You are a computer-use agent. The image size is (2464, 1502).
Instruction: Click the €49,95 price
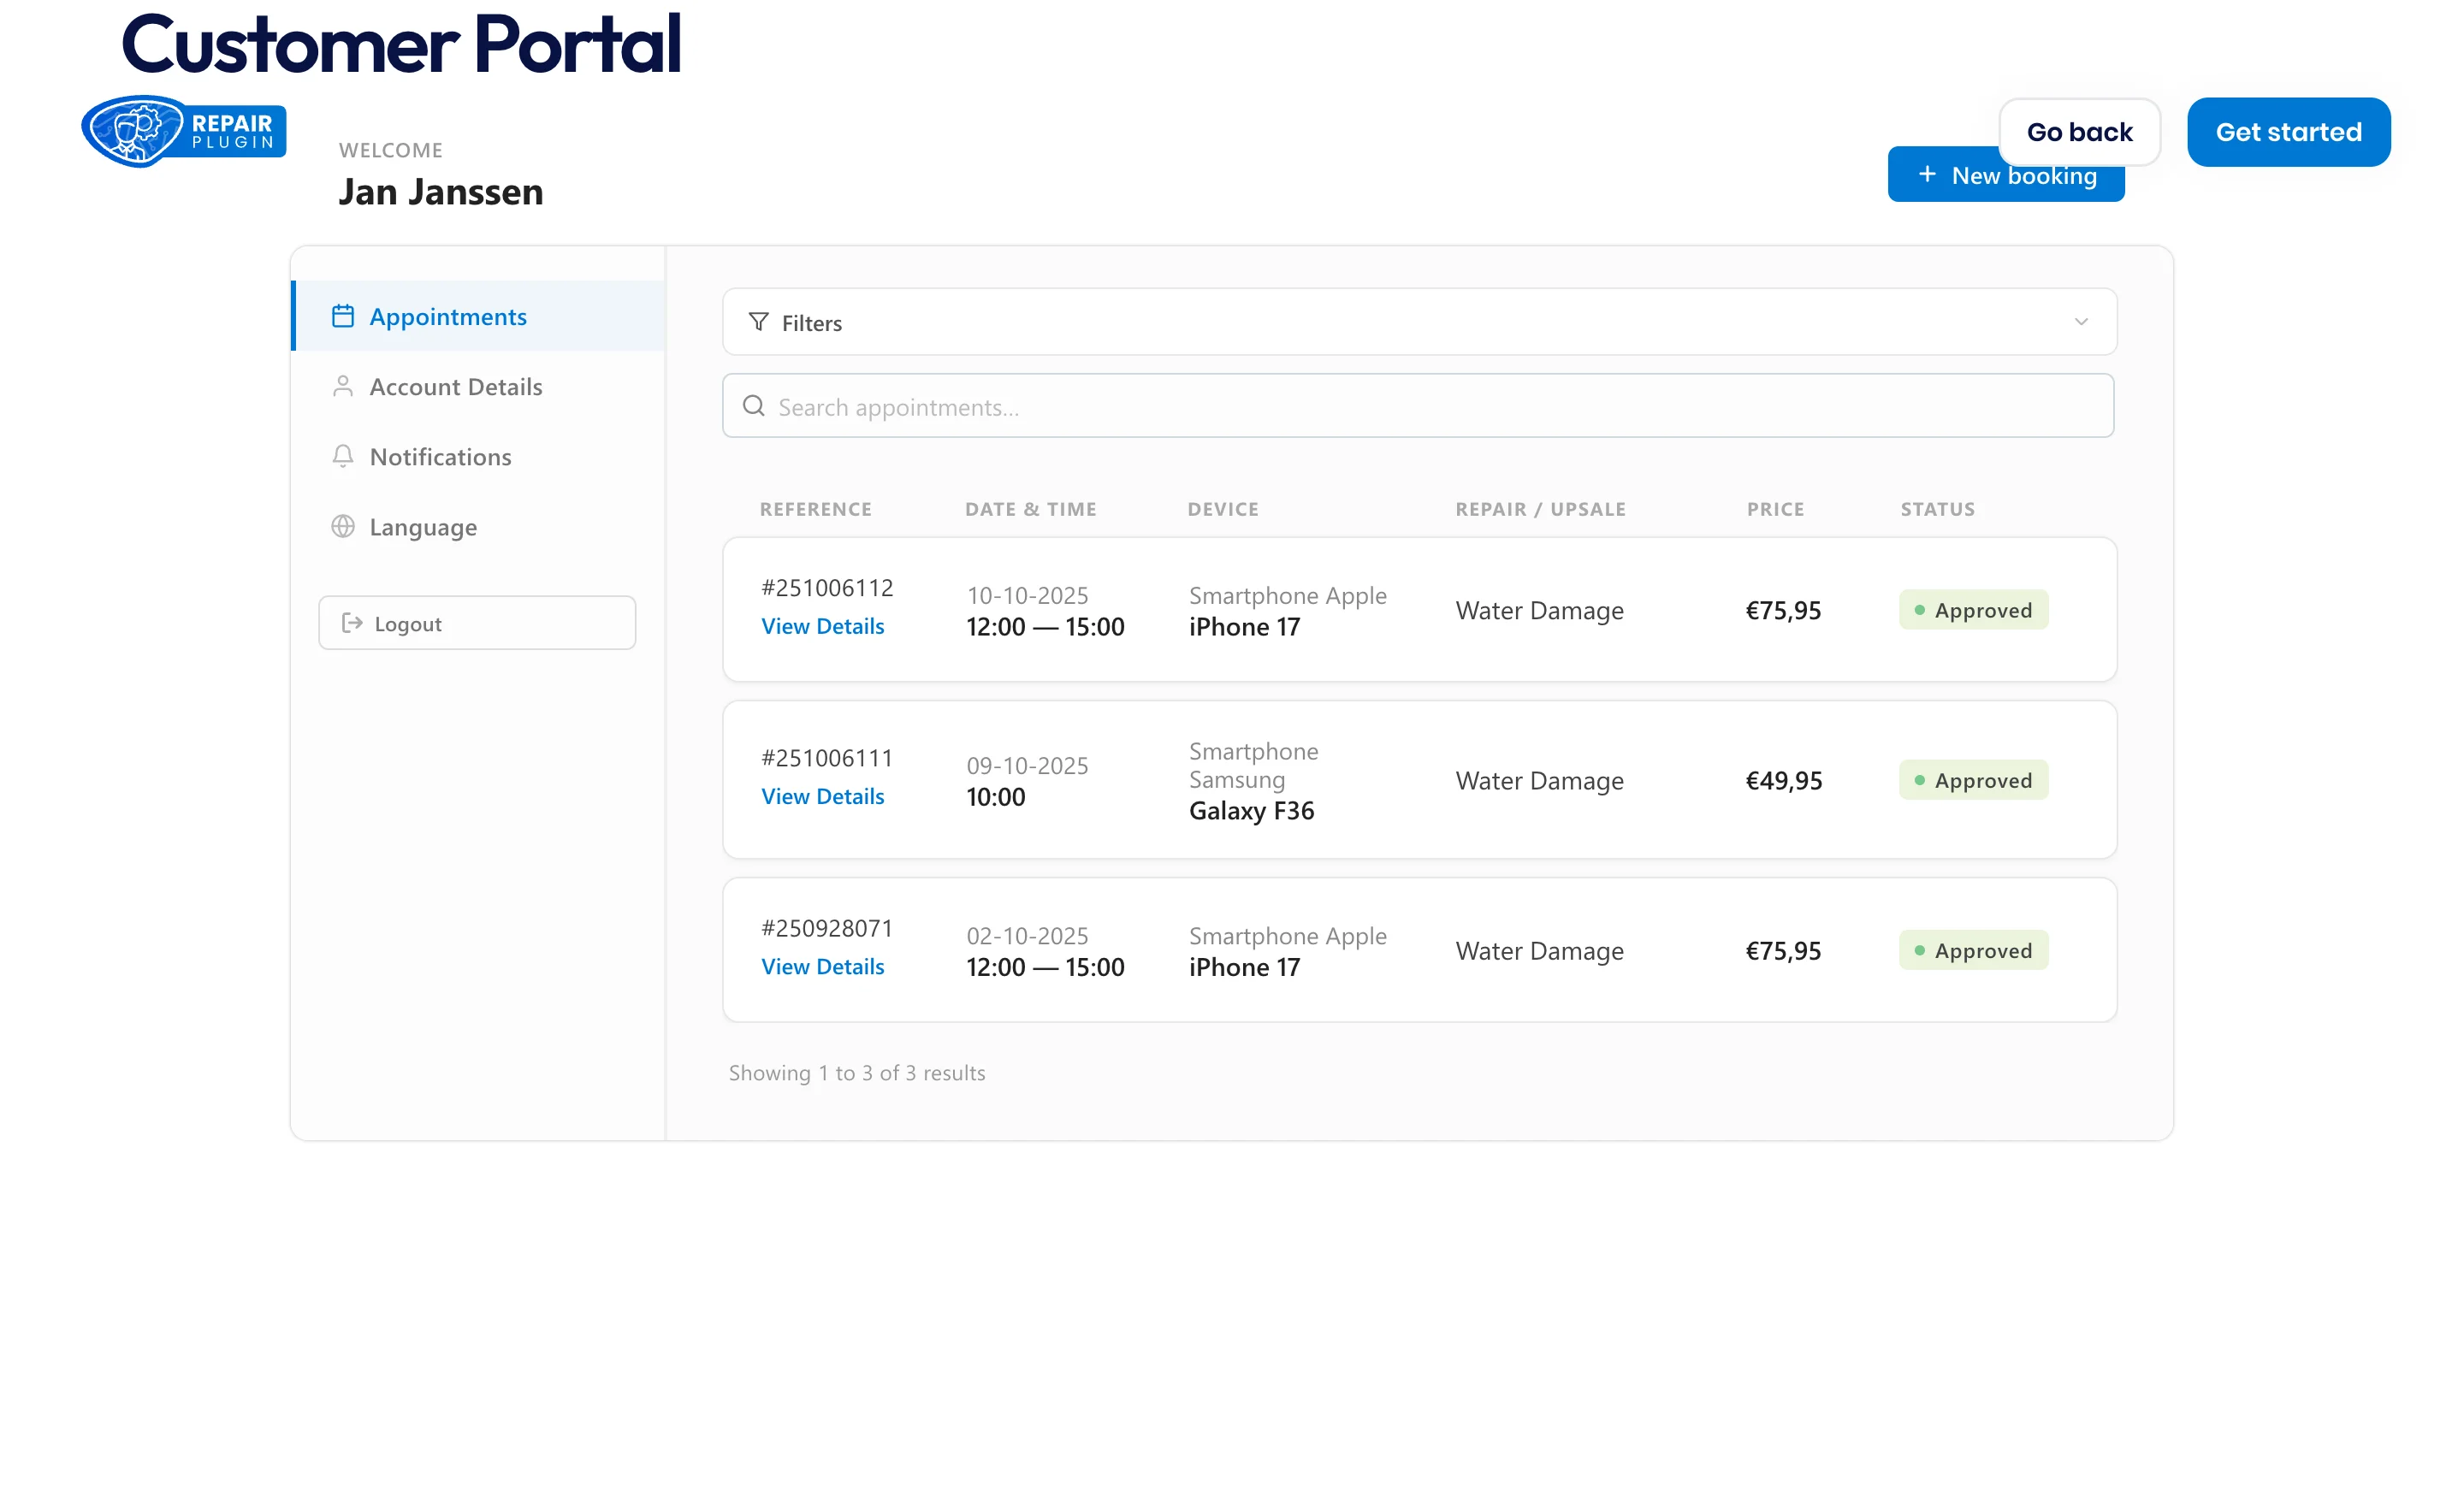[1784, 780]
